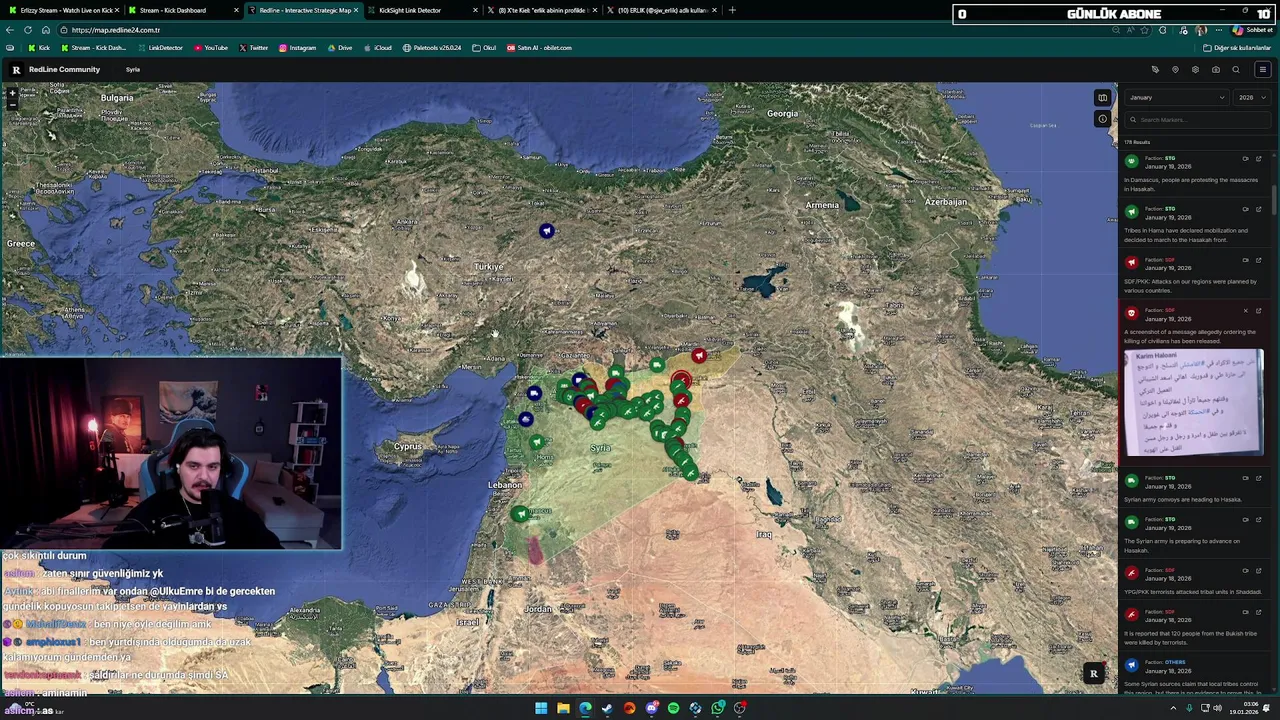Viewport: 1280px width, 720px height.
Task: Open video icon on Tribes in Hama entry
Action: point(1245,209)
